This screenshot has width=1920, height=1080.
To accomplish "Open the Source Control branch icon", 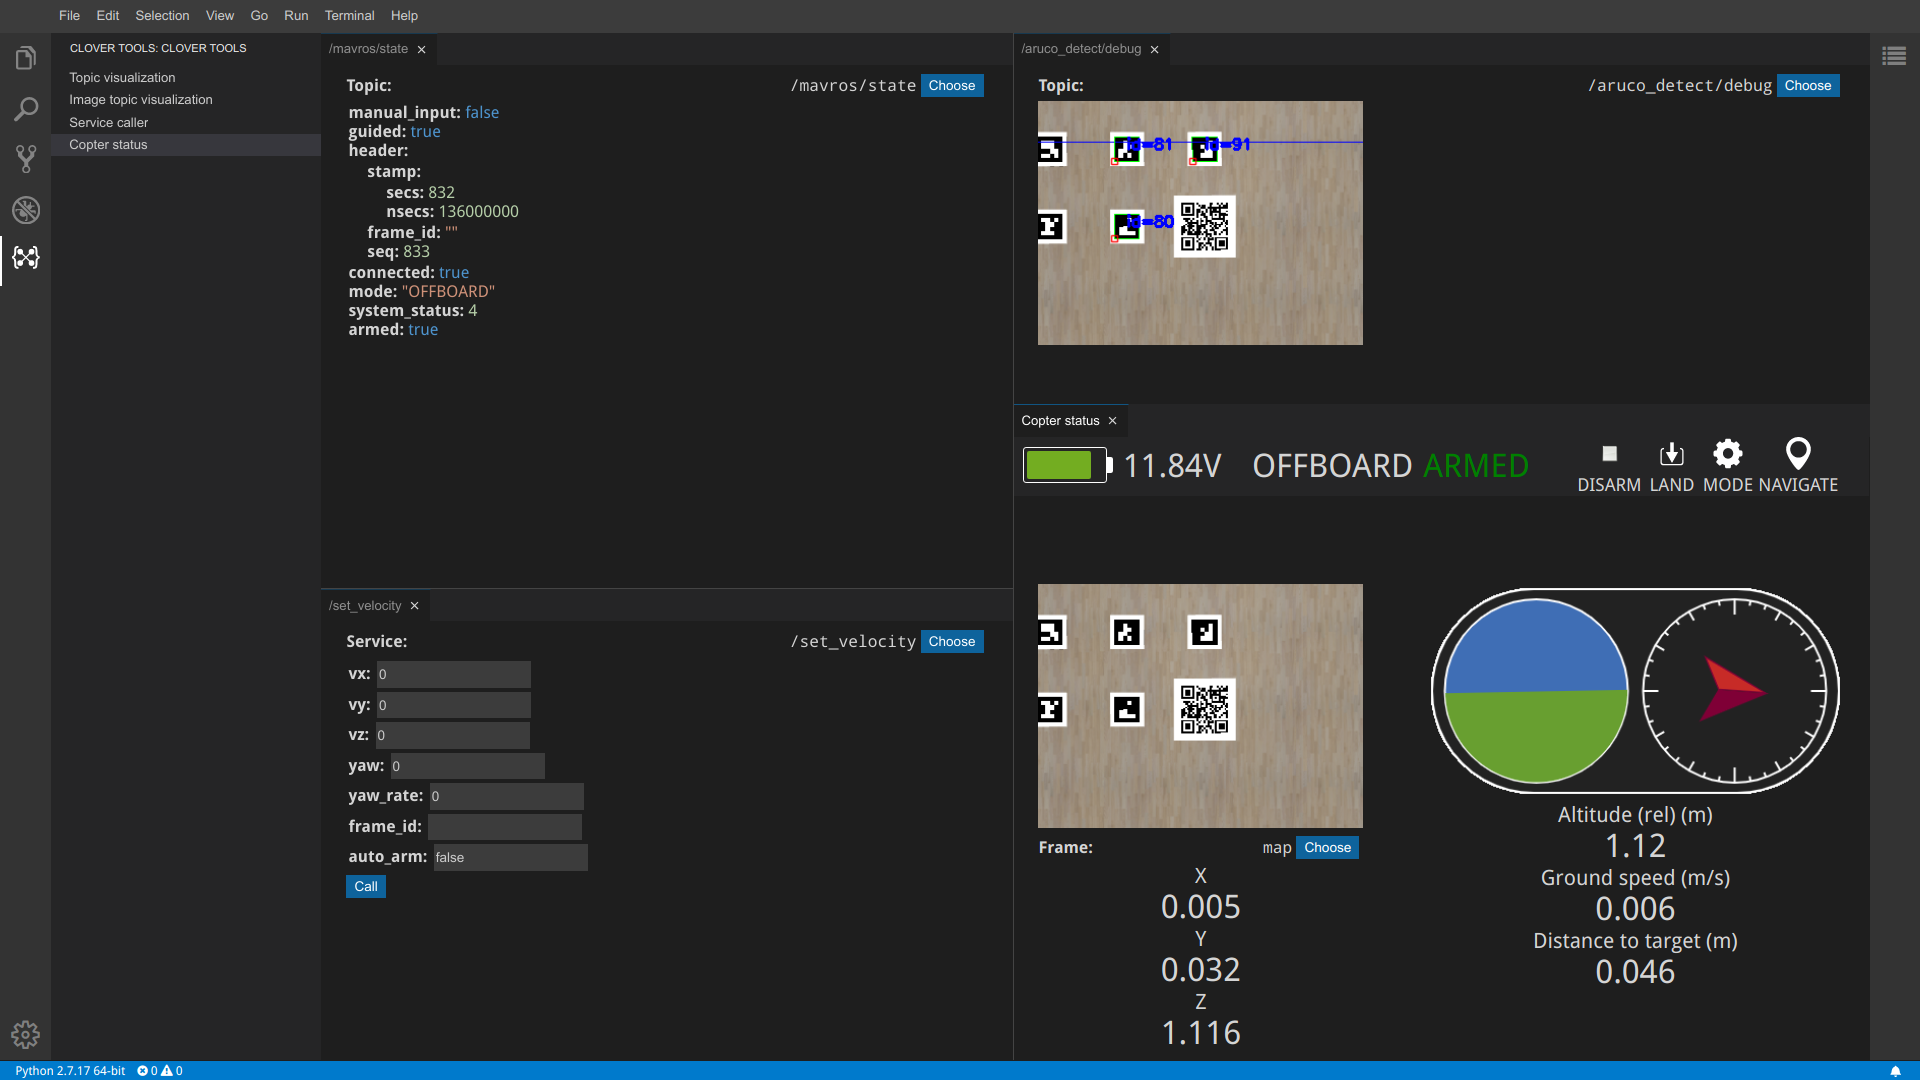I will coord(26,158).
